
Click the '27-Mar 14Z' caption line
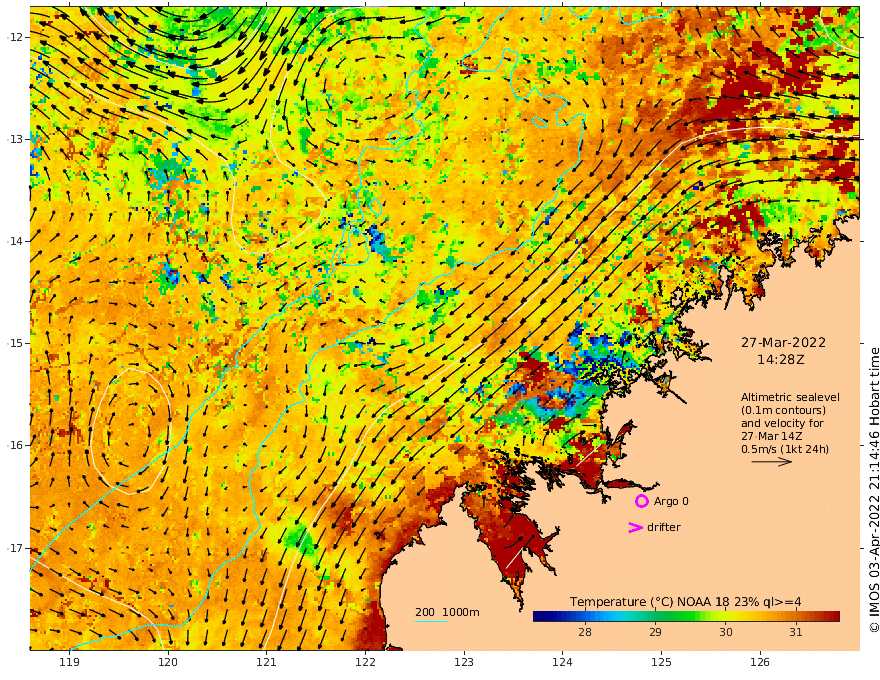[x=771, y=436]
